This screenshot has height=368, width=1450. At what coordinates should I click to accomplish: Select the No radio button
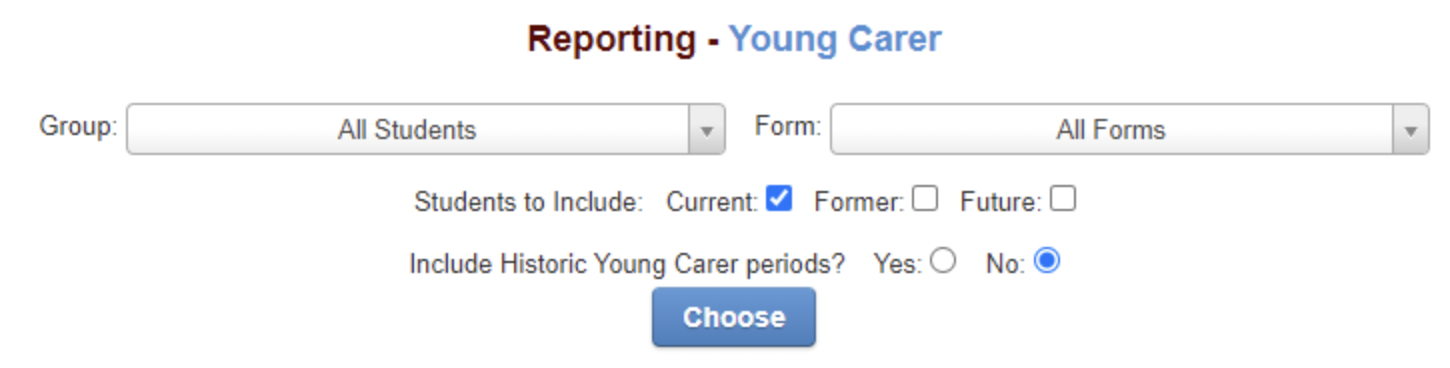1047,261
